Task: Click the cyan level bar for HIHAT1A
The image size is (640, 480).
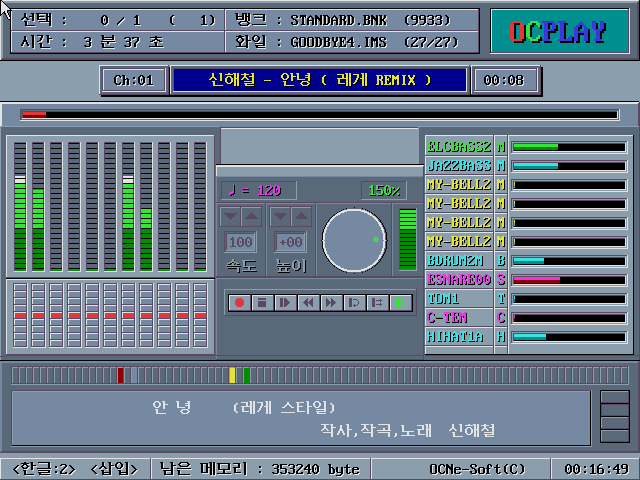Action: [x=569, y=337]
